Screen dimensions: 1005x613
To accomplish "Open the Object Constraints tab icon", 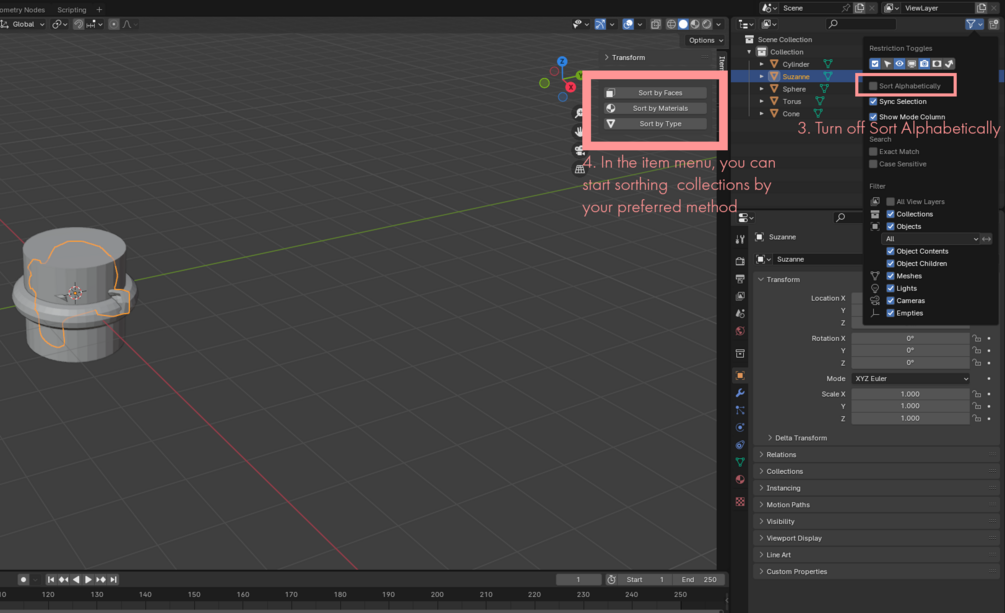I will 740,445.
